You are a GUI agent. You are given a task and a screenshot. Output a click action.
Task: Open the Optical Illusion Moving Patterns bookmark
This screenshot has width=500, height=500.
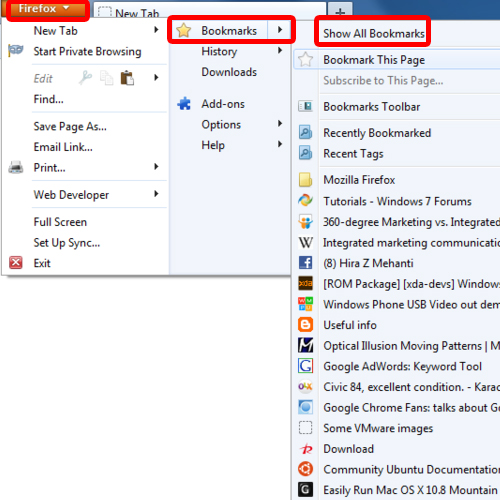(x=411, y=346)
